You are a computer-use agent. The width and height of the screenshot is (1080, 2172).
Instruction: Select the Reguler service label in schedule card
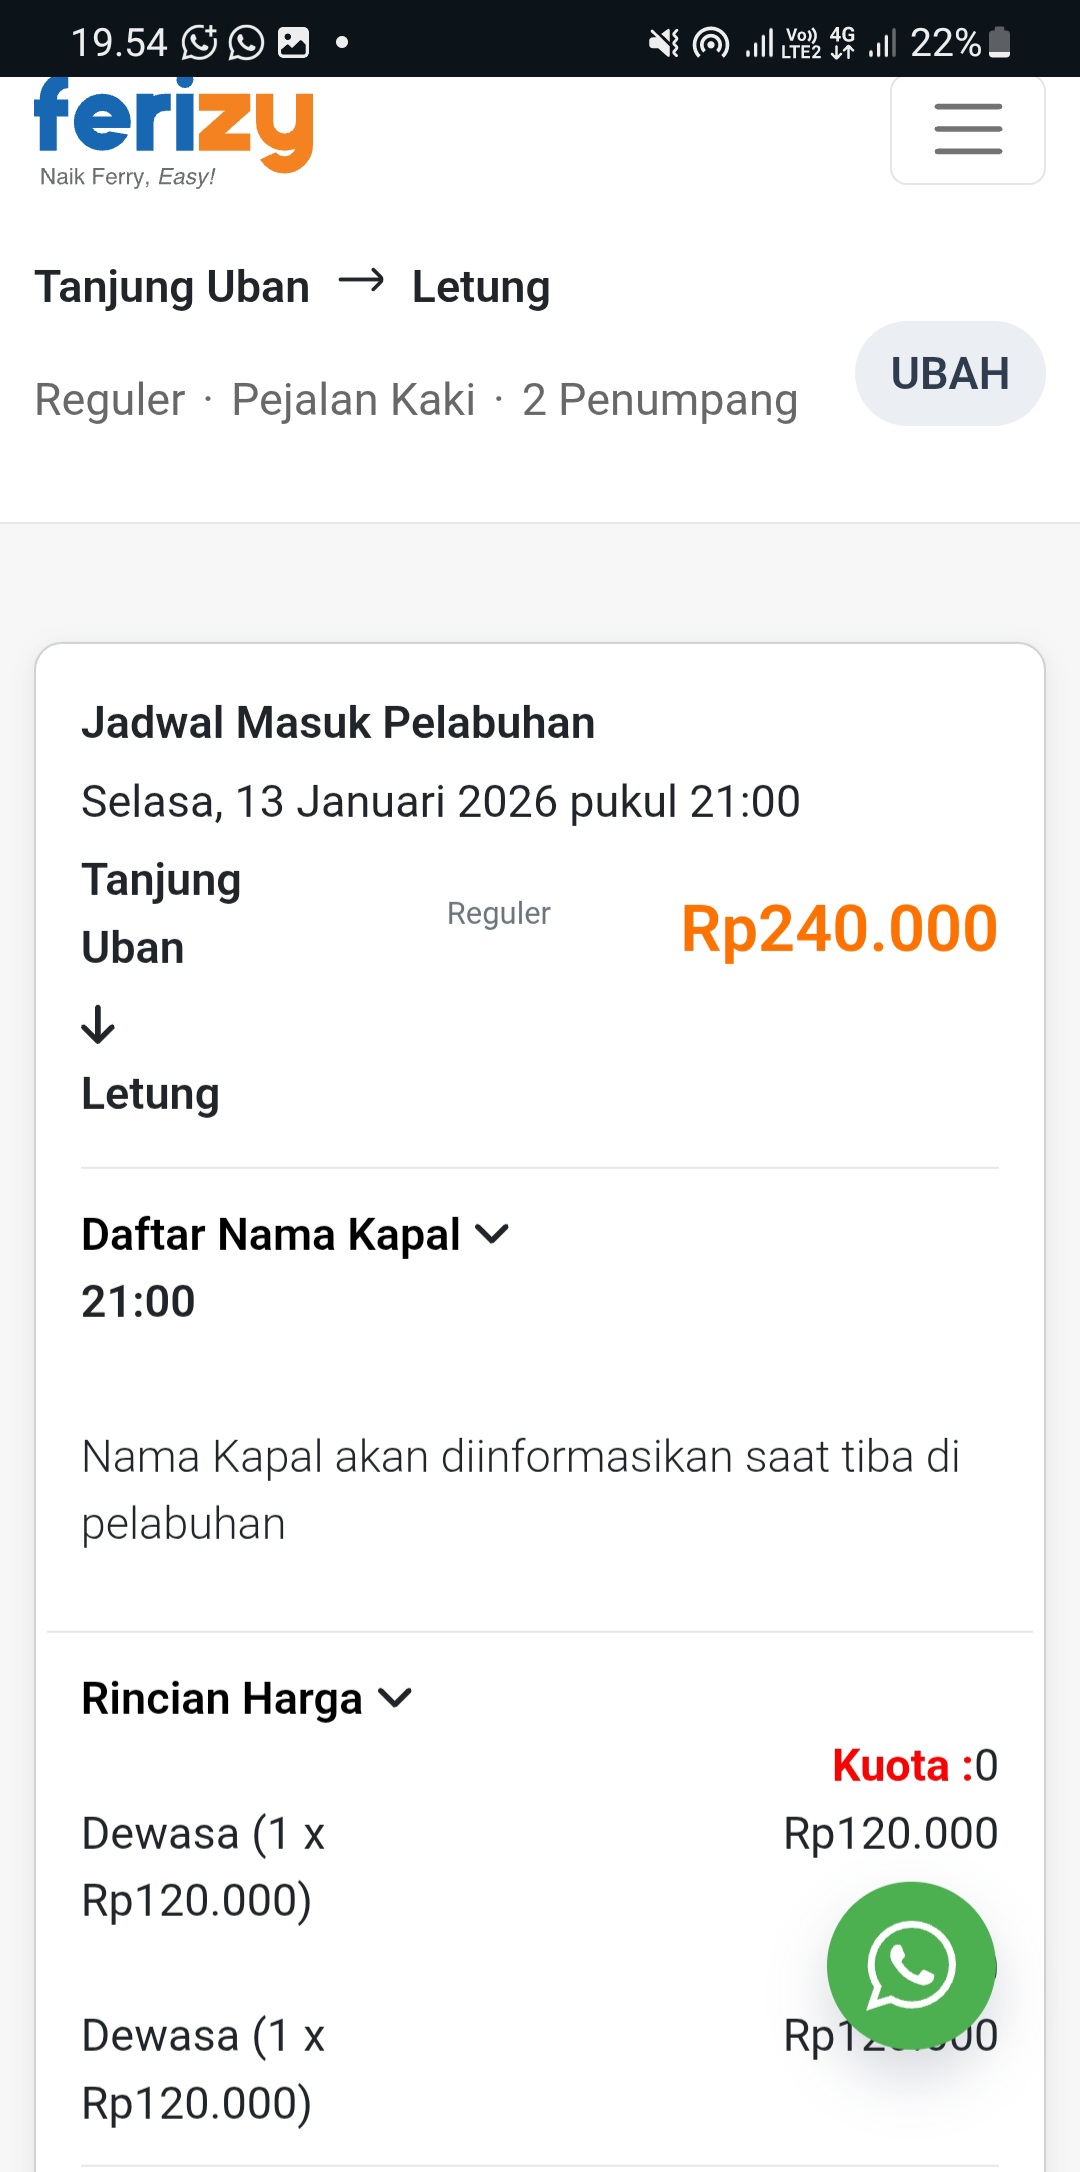(x=498, y=913)
